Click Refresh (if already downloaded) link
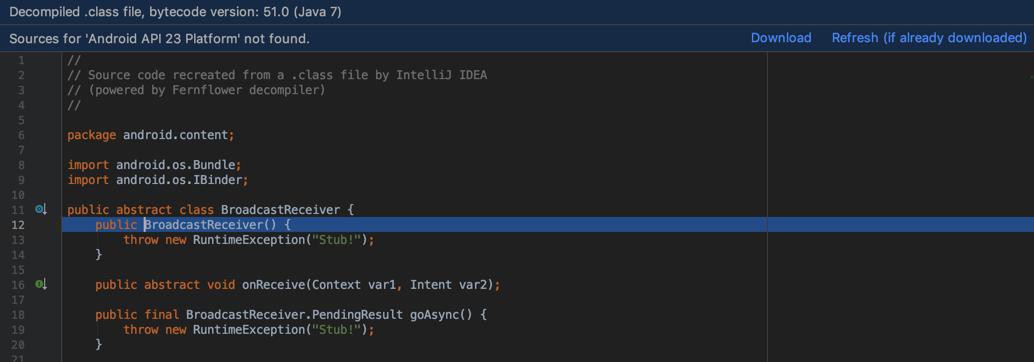1034x362 pixels. pyautogui.click(x=929, y=38)
